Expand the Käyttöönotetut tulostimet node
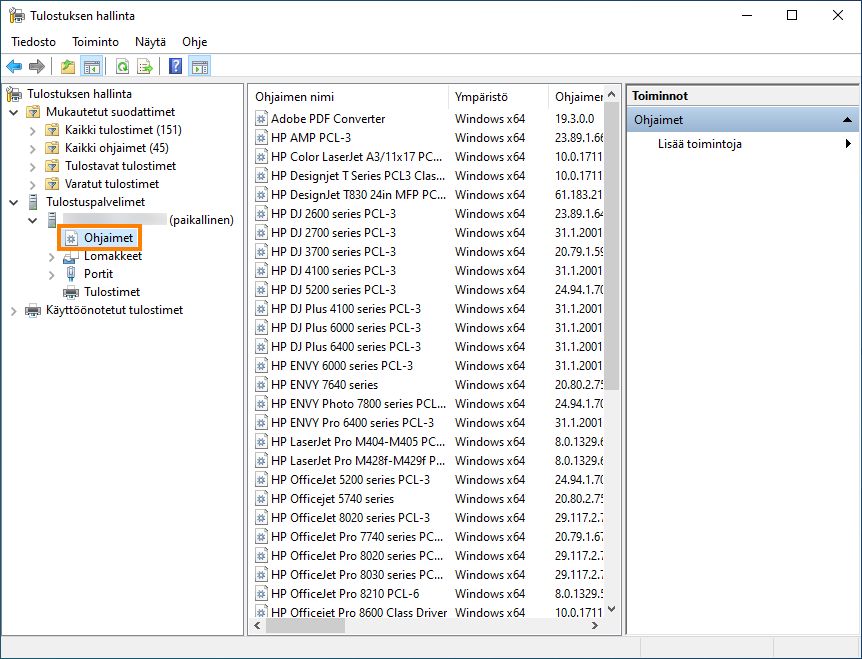The width and height of the screenshot is (862, 659). pyautogui.click(x=13, y=310)
